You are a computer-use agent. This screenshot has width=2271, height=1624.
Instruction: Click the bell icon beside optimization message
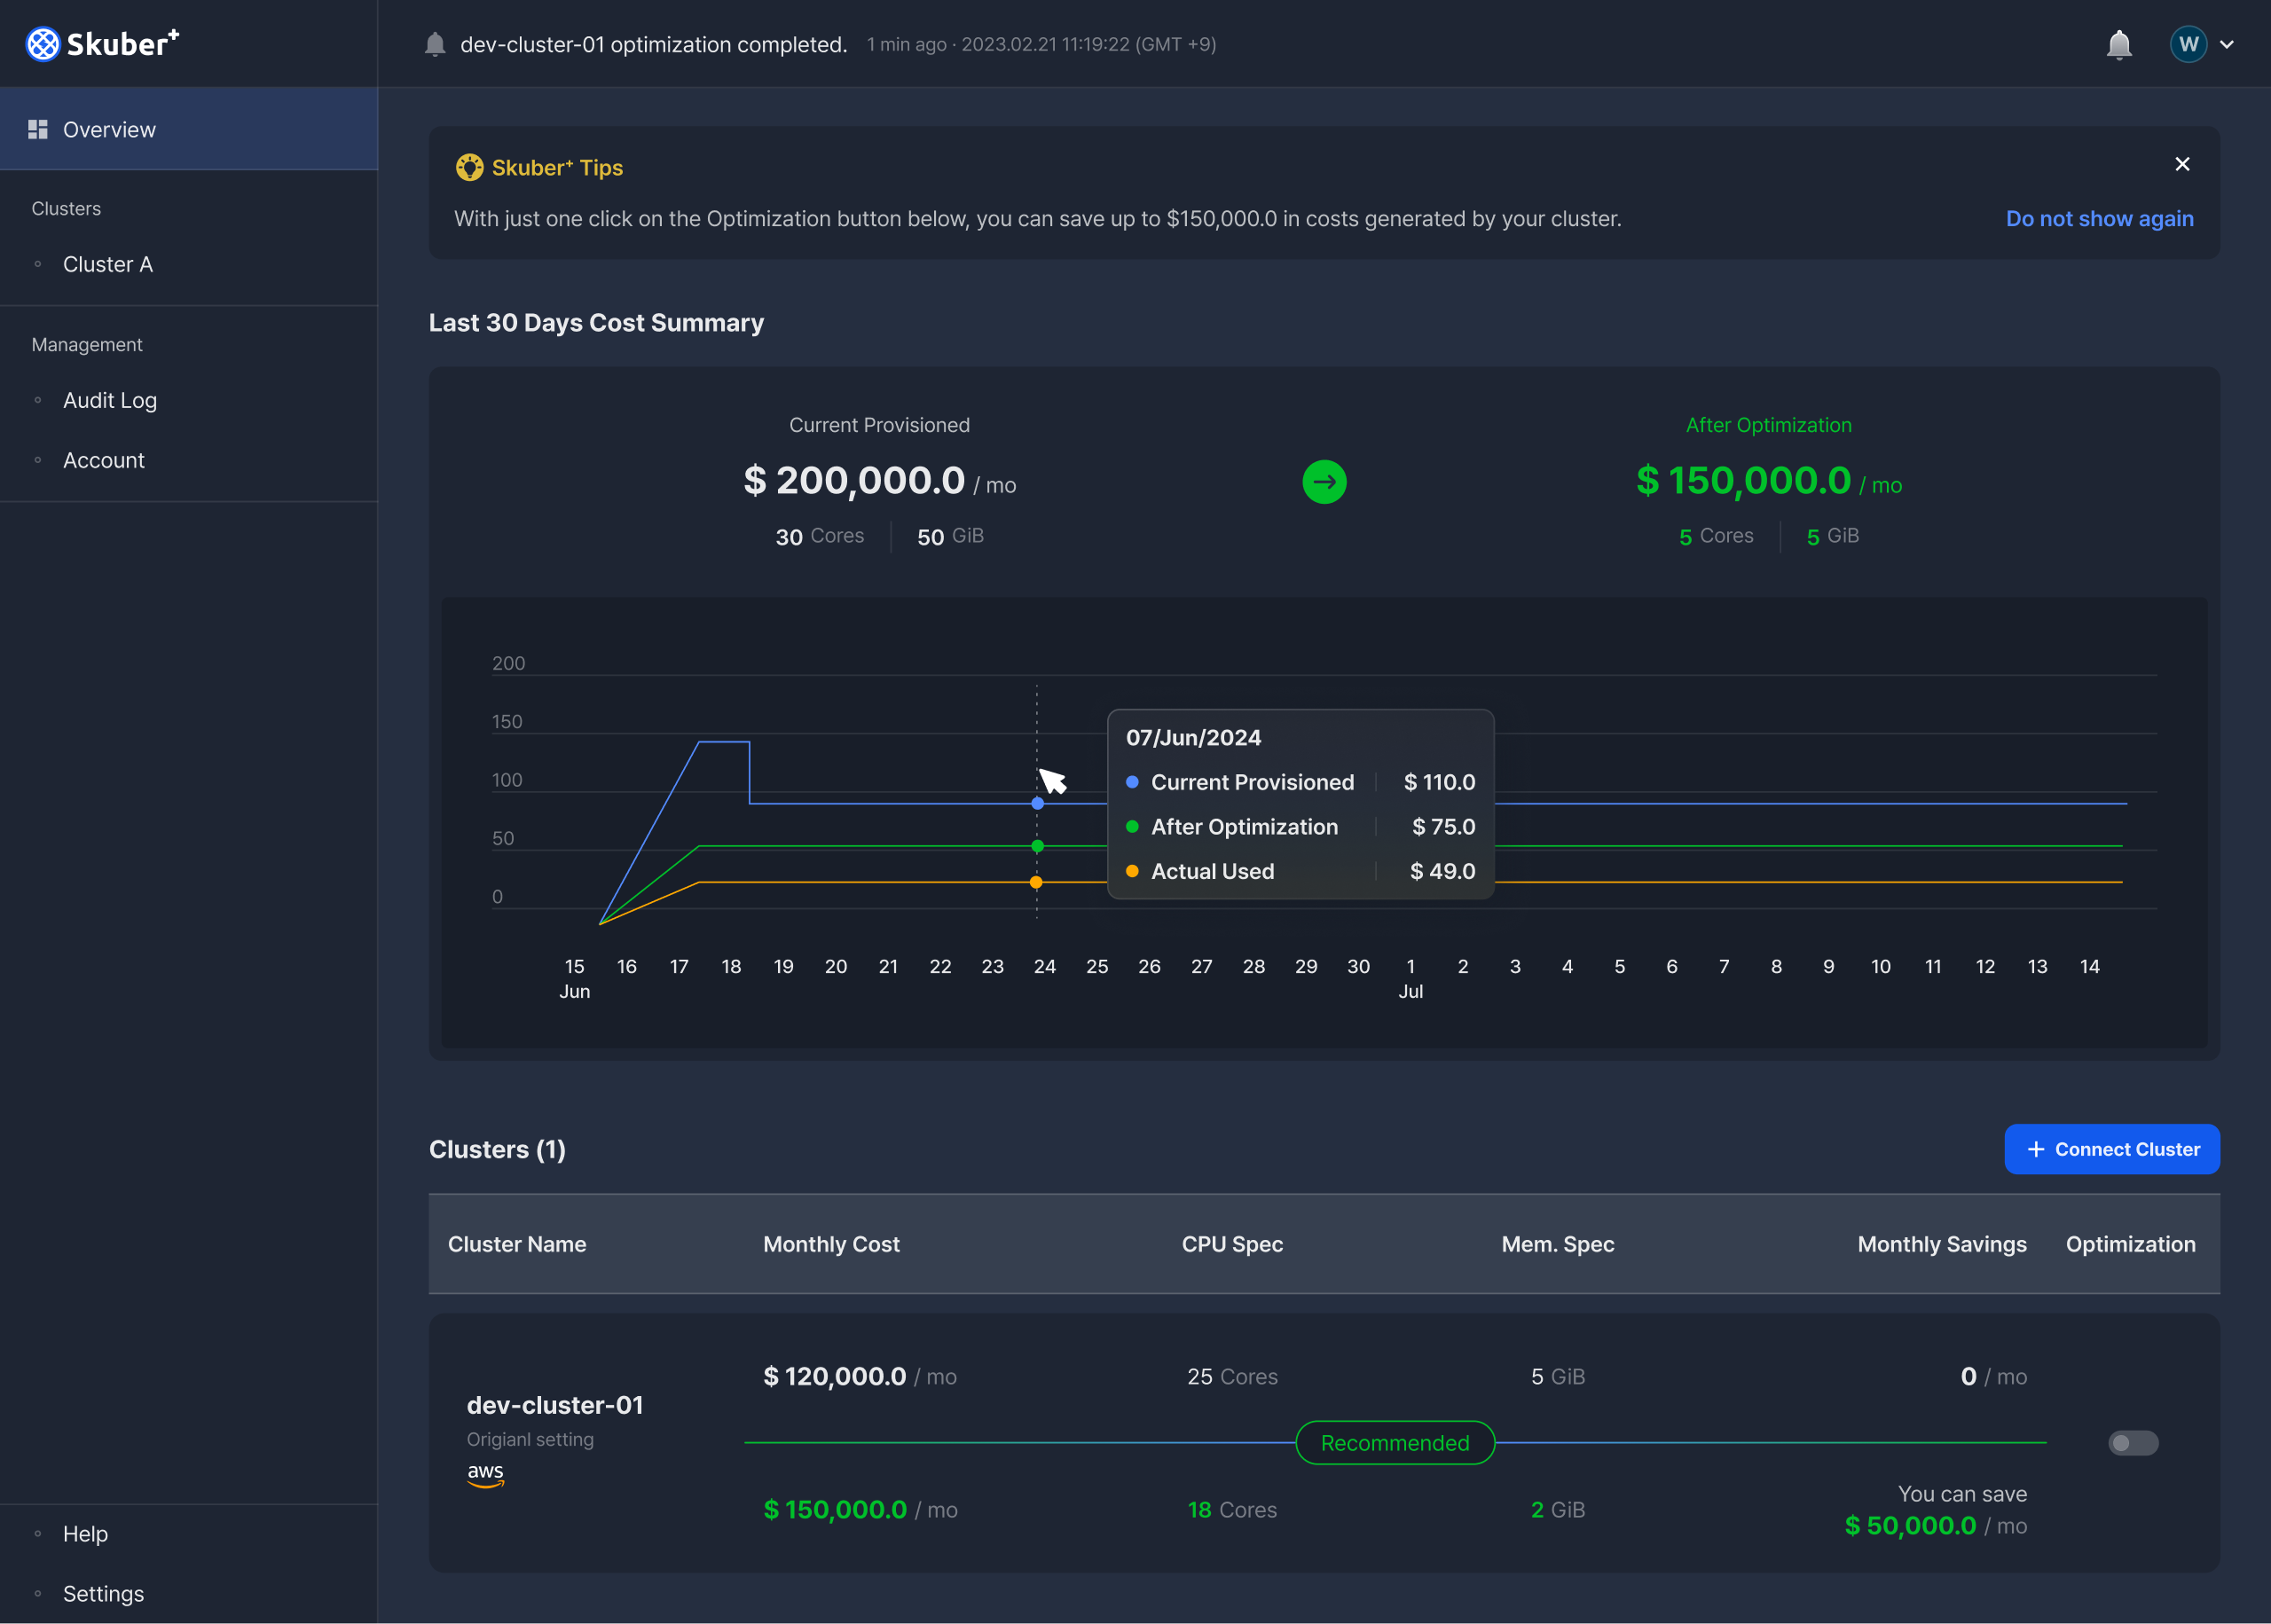click(x=435, y=44)
